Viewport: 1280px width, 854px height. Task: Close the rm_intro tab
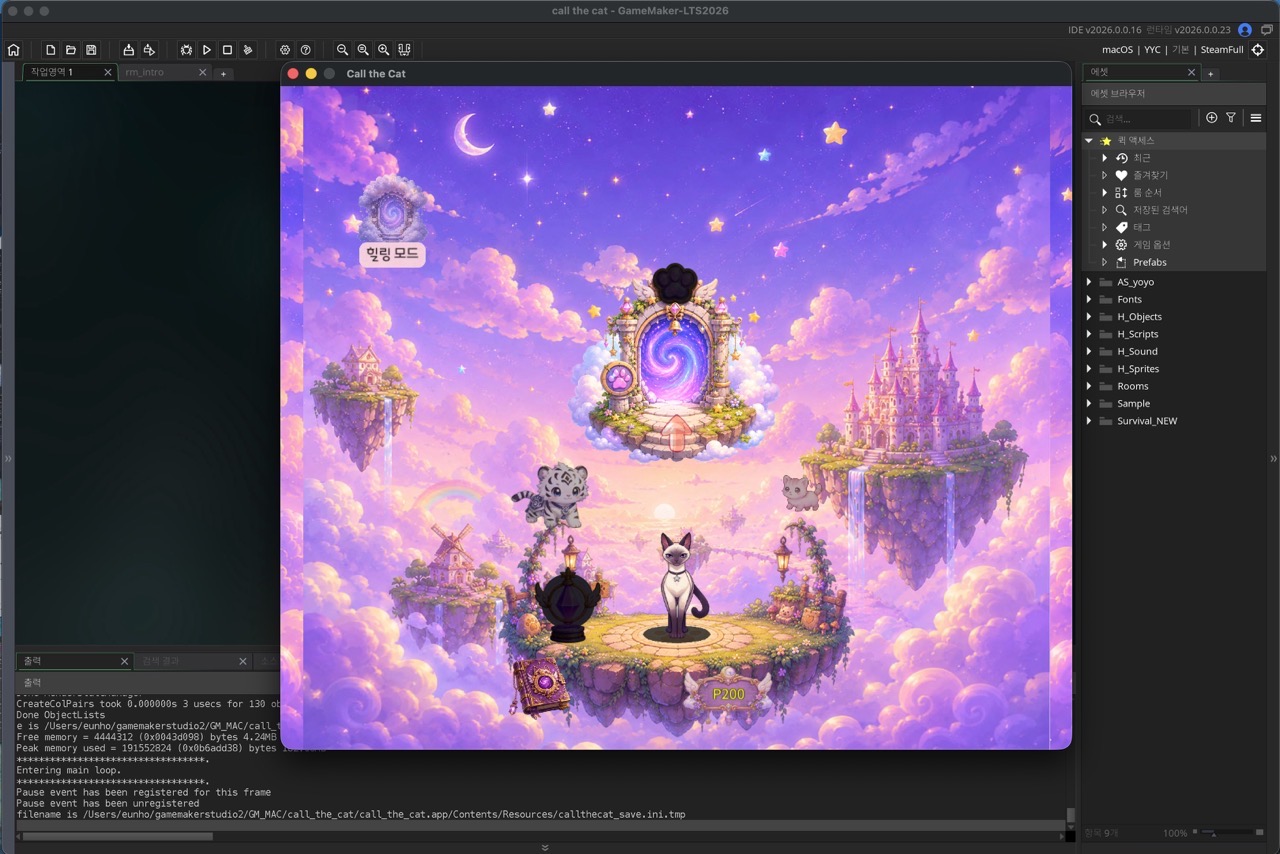[202, 72]
